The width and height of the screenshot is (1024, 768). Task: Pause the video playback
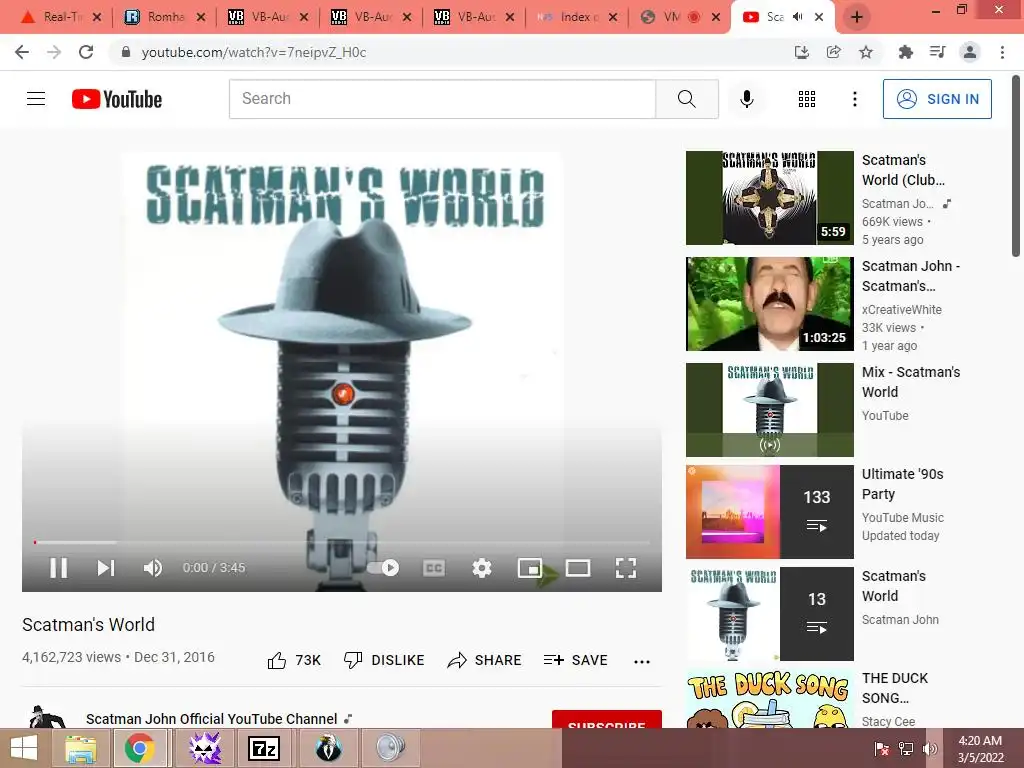(x=59, y=568)
